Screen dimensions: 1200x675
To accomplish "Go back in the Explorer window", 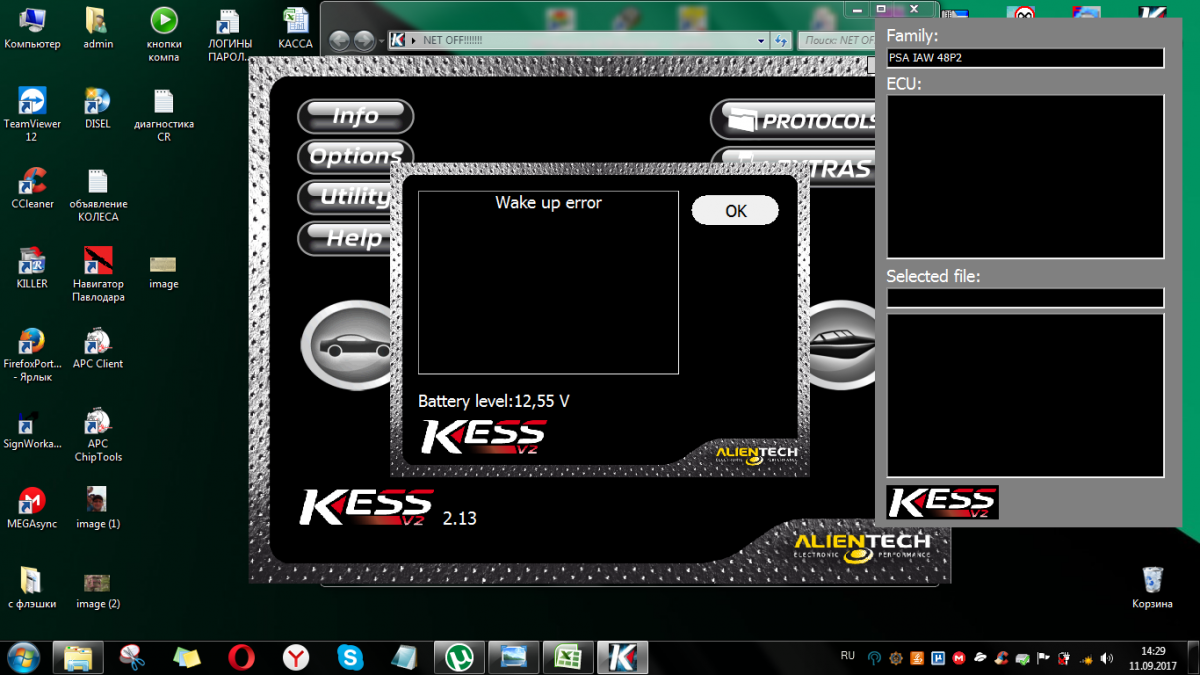I will pyautogui.click(x=339, y=41).
